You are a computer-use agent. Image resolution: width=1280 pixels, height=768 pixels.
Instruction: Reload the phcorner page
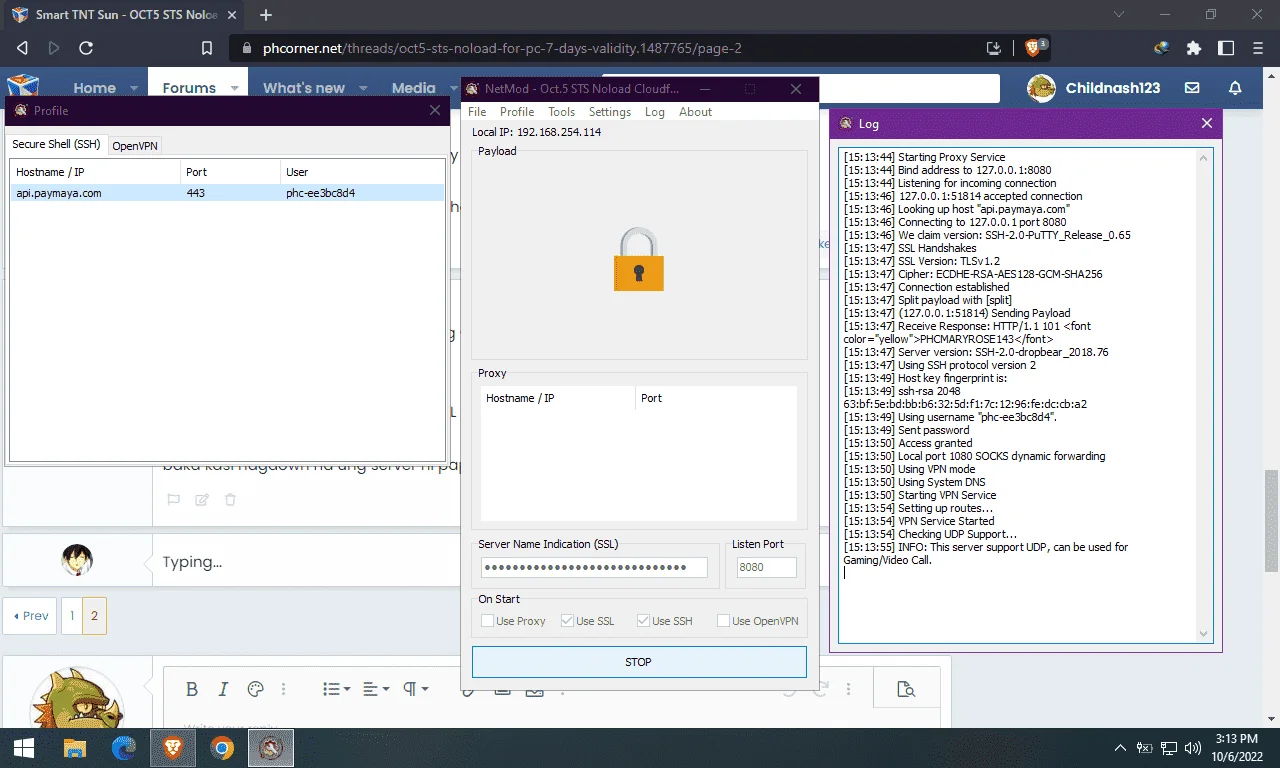pyautogui.click(x=86, y=48)
